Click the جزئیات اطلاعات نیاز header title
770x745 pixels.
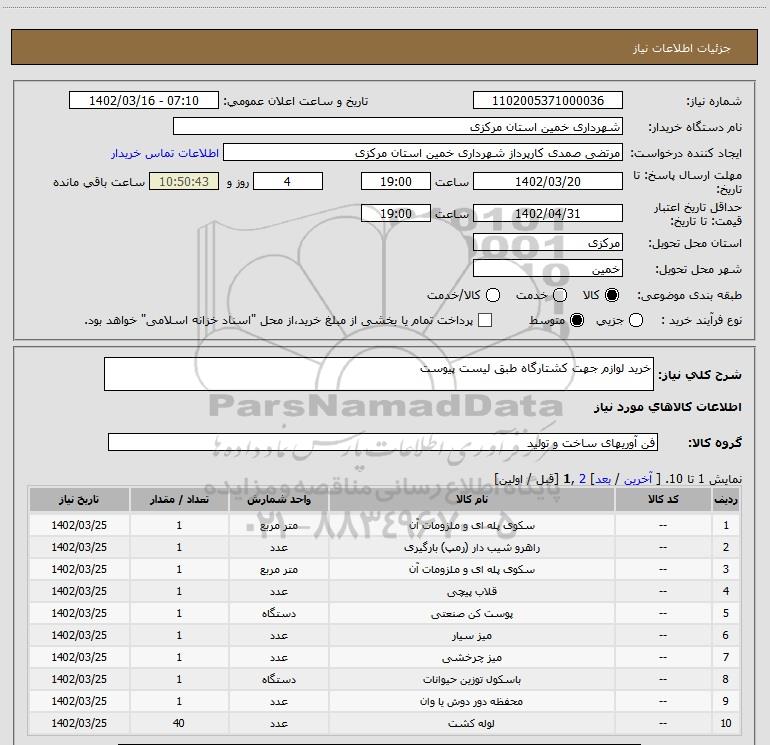pos(682,48)
